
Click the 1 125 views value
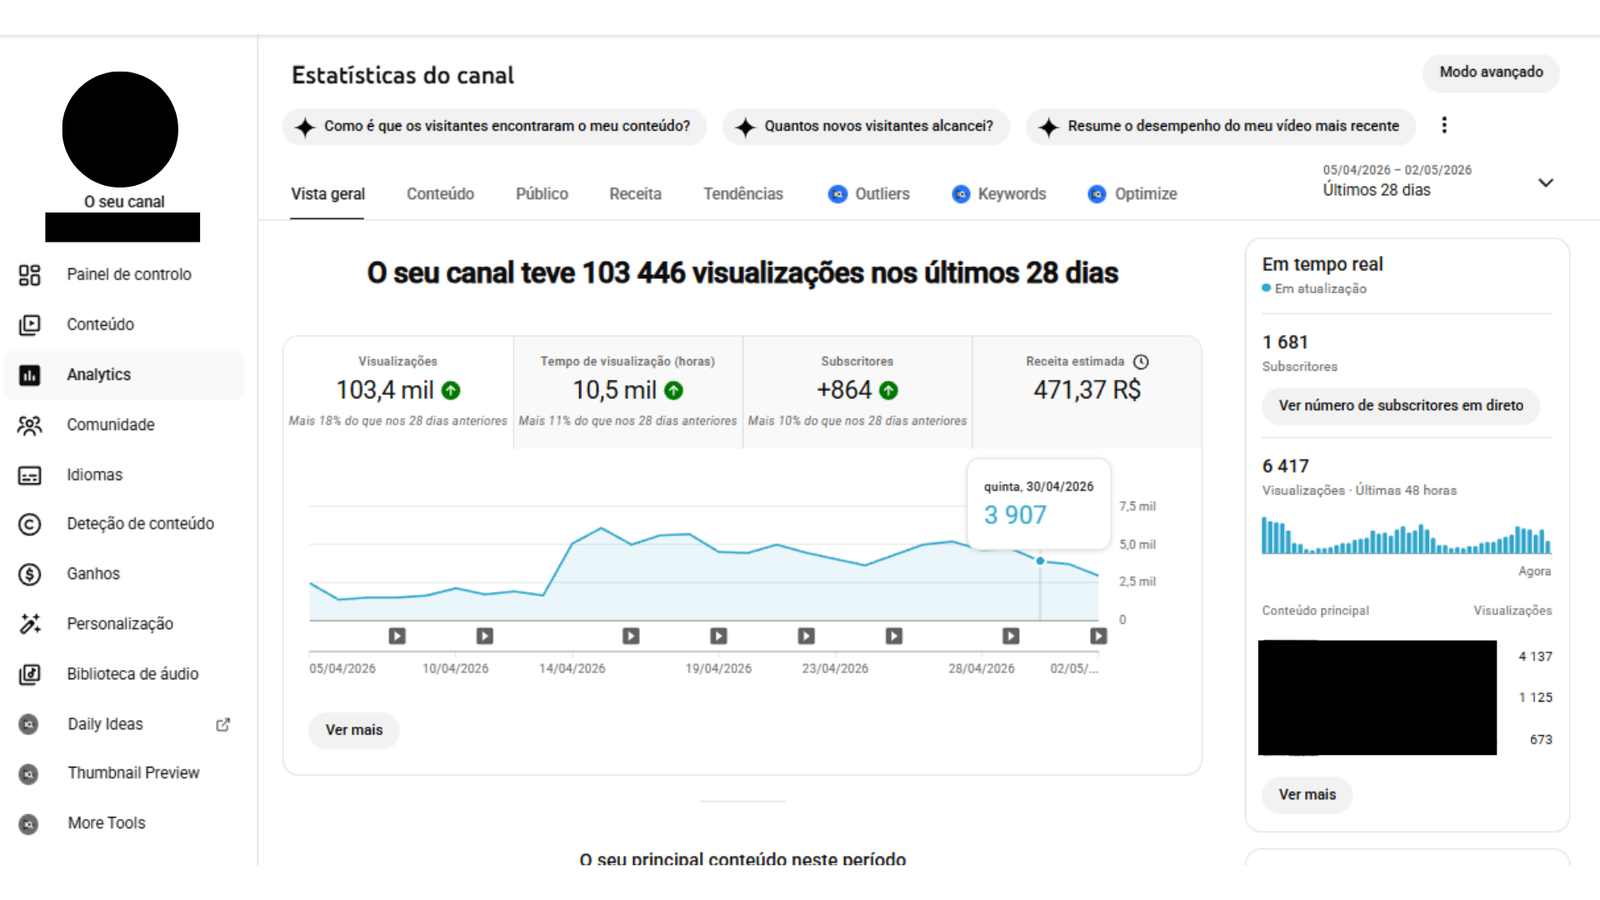1535,698
